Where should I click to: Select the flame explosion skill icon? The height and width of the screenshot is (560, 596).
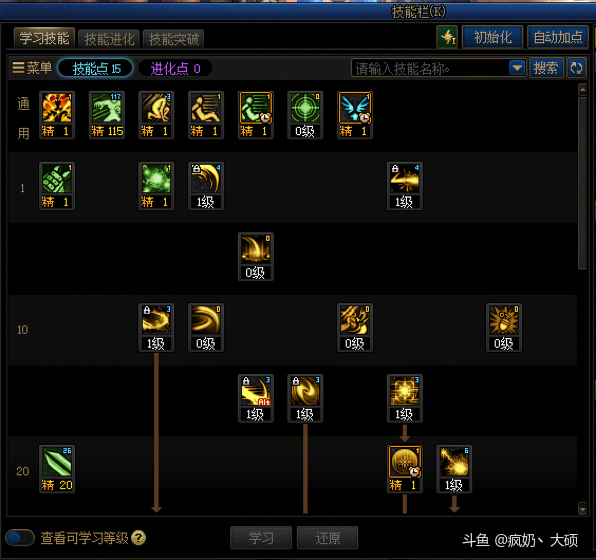(x=57, y=108)
